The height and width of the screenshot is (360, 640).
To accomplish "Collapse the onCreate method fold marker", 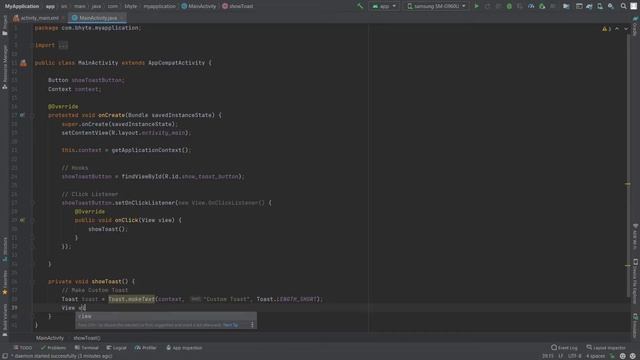I will 33,115.
